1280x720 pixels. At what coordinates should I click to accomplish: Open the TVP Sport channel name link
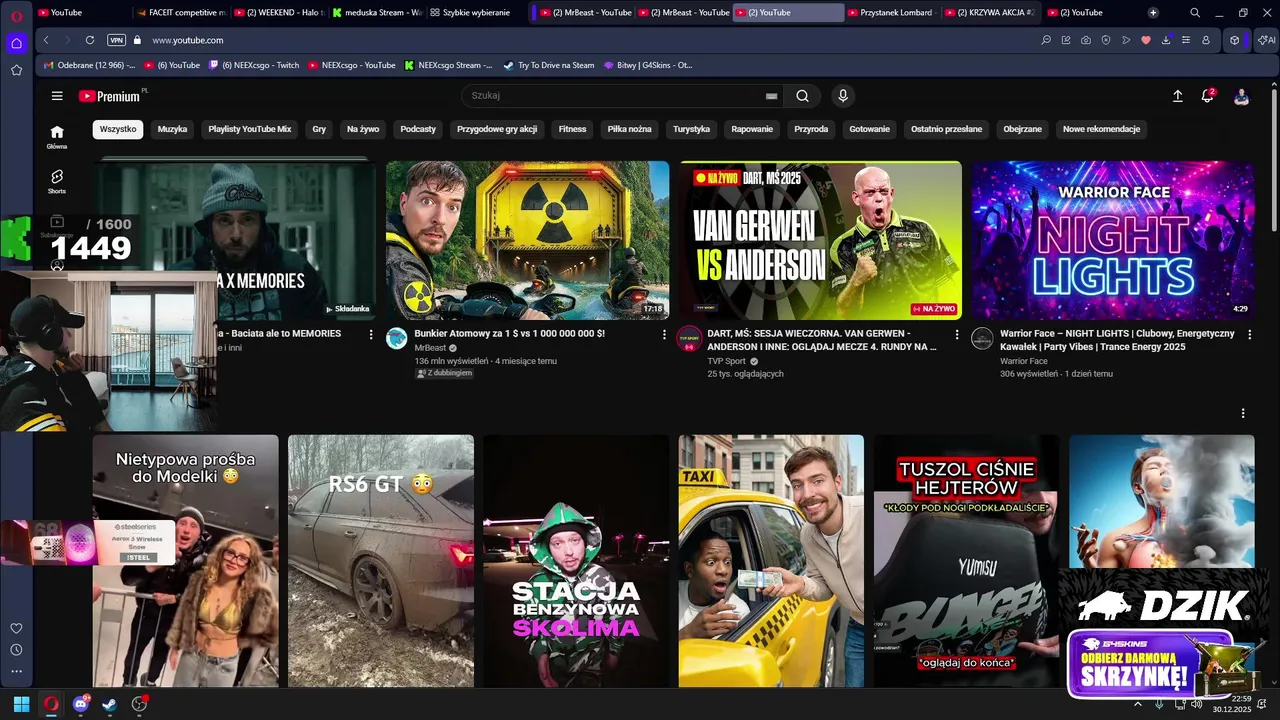point(728,361)
